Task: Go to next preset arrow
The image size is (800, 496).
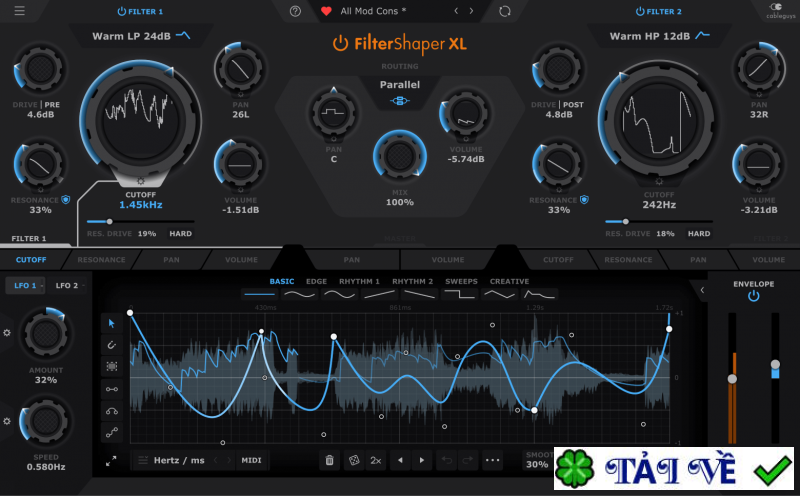Action: click(471, 11)
